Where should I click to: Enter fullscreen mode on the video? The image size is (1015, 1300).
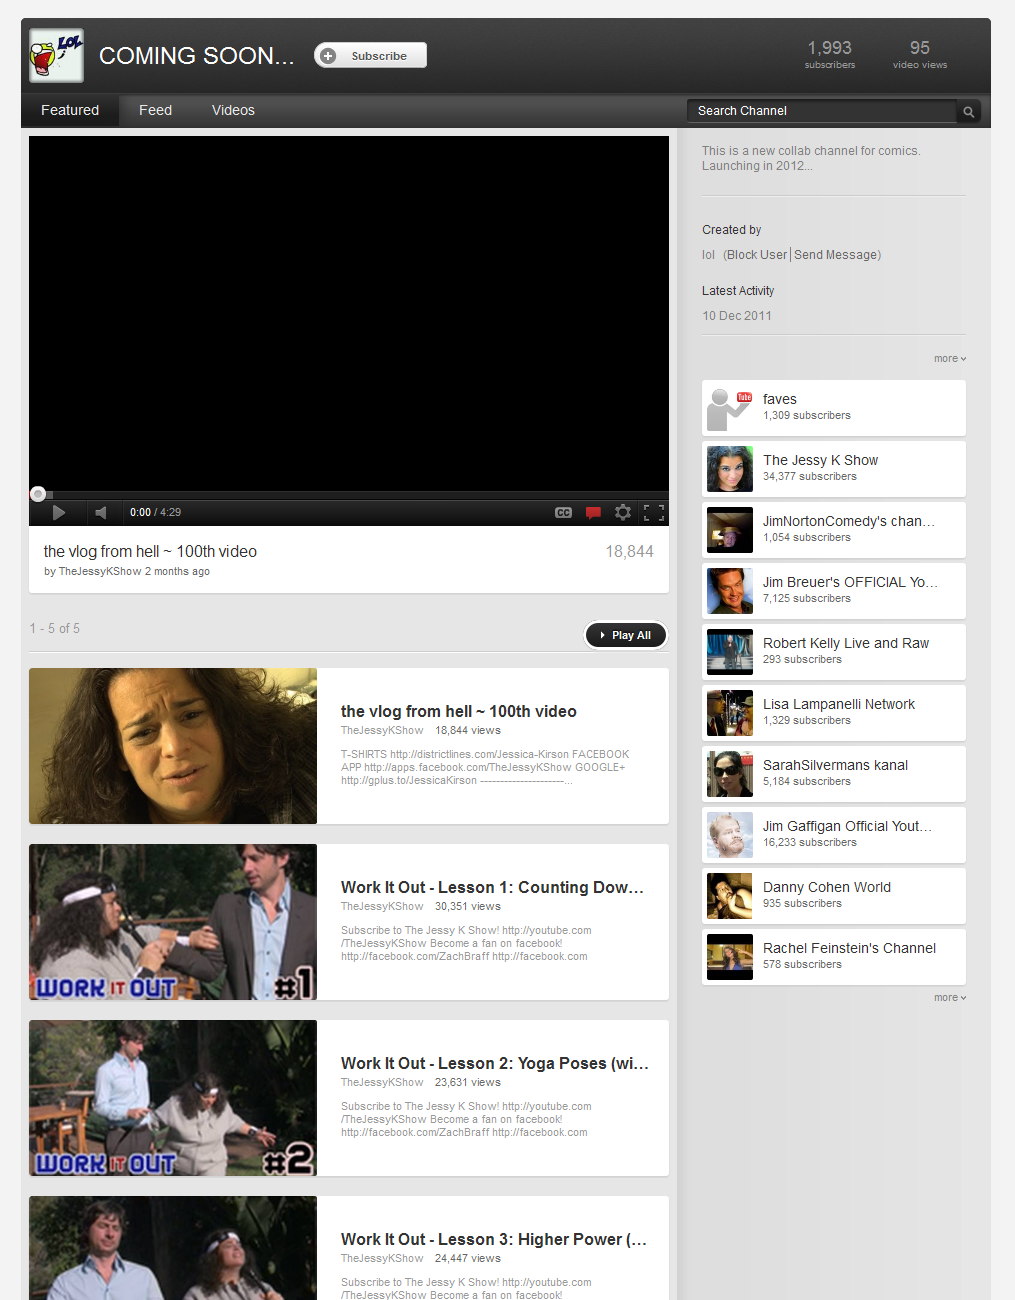(x=654, y=513)
